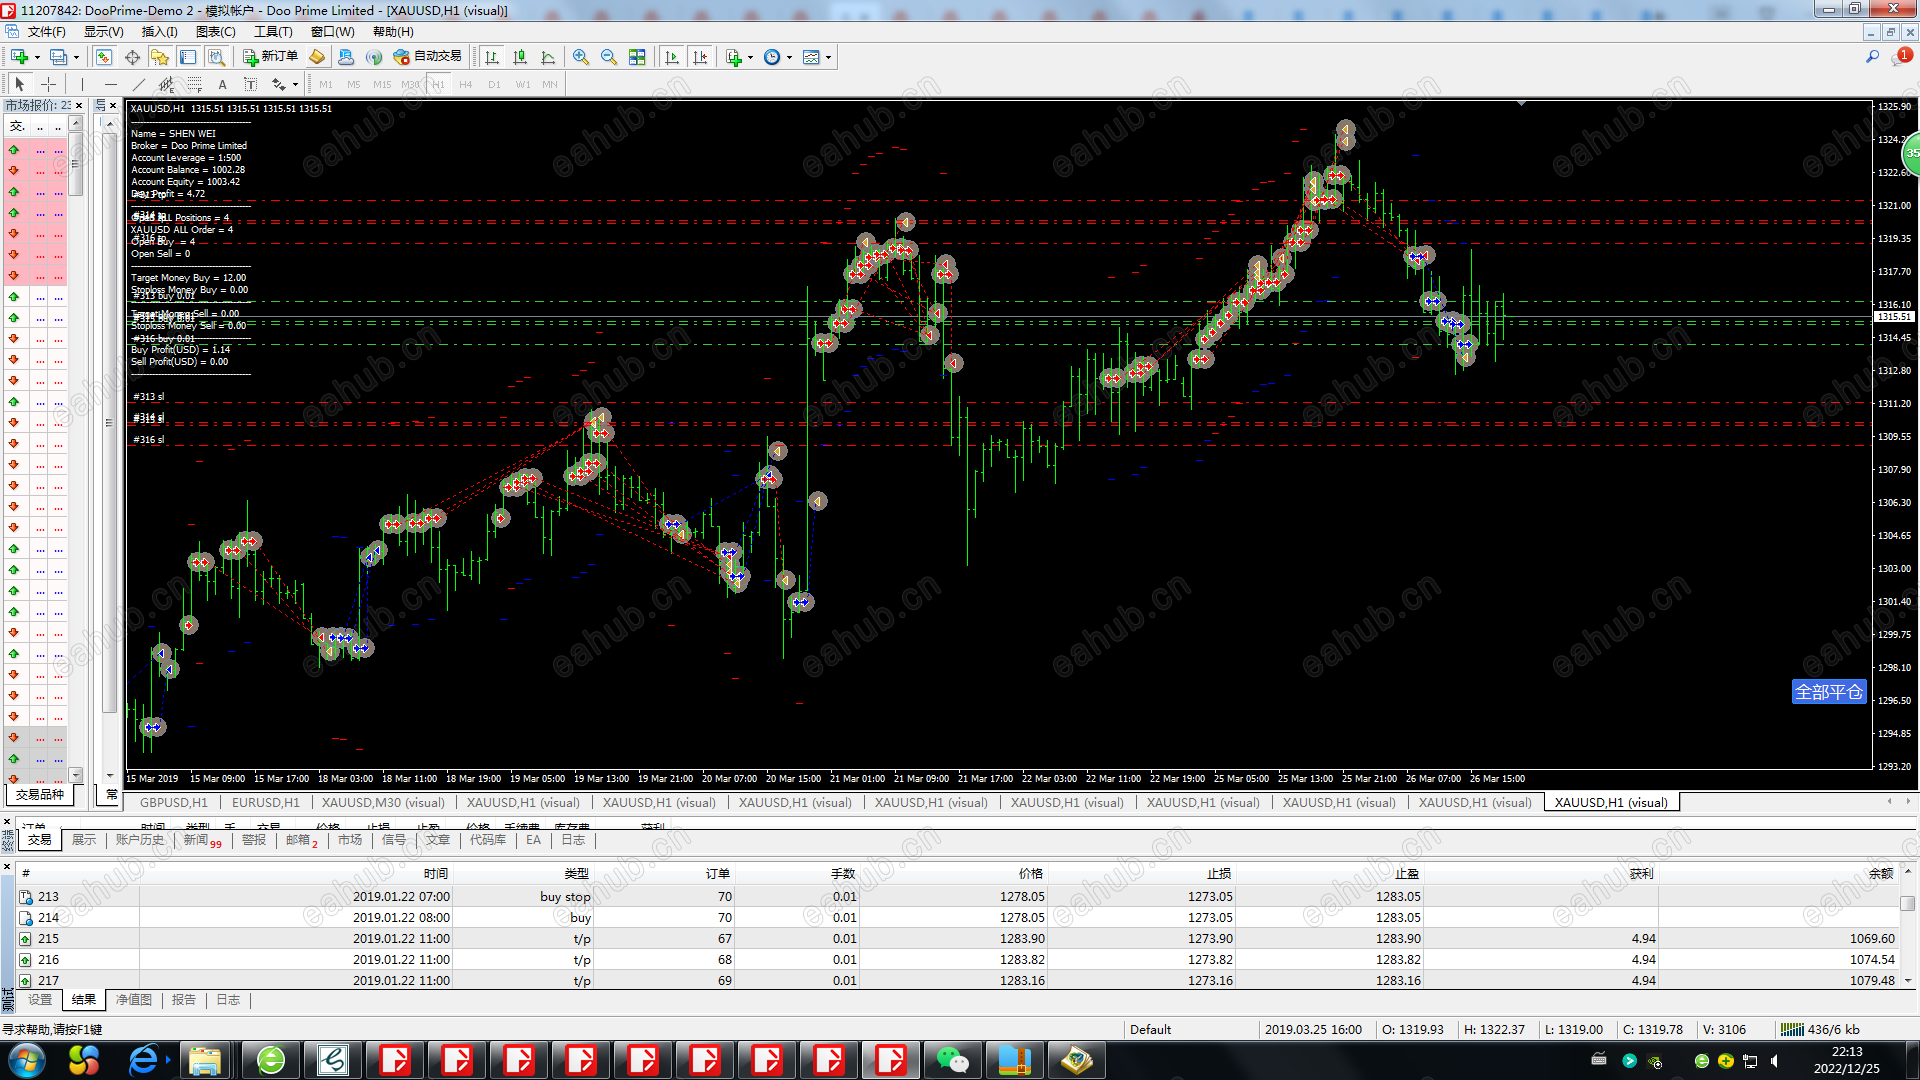Expand the templates dropdown arrow
1920x1080 pixels.
pyautogui.click(x=828, y=57)
